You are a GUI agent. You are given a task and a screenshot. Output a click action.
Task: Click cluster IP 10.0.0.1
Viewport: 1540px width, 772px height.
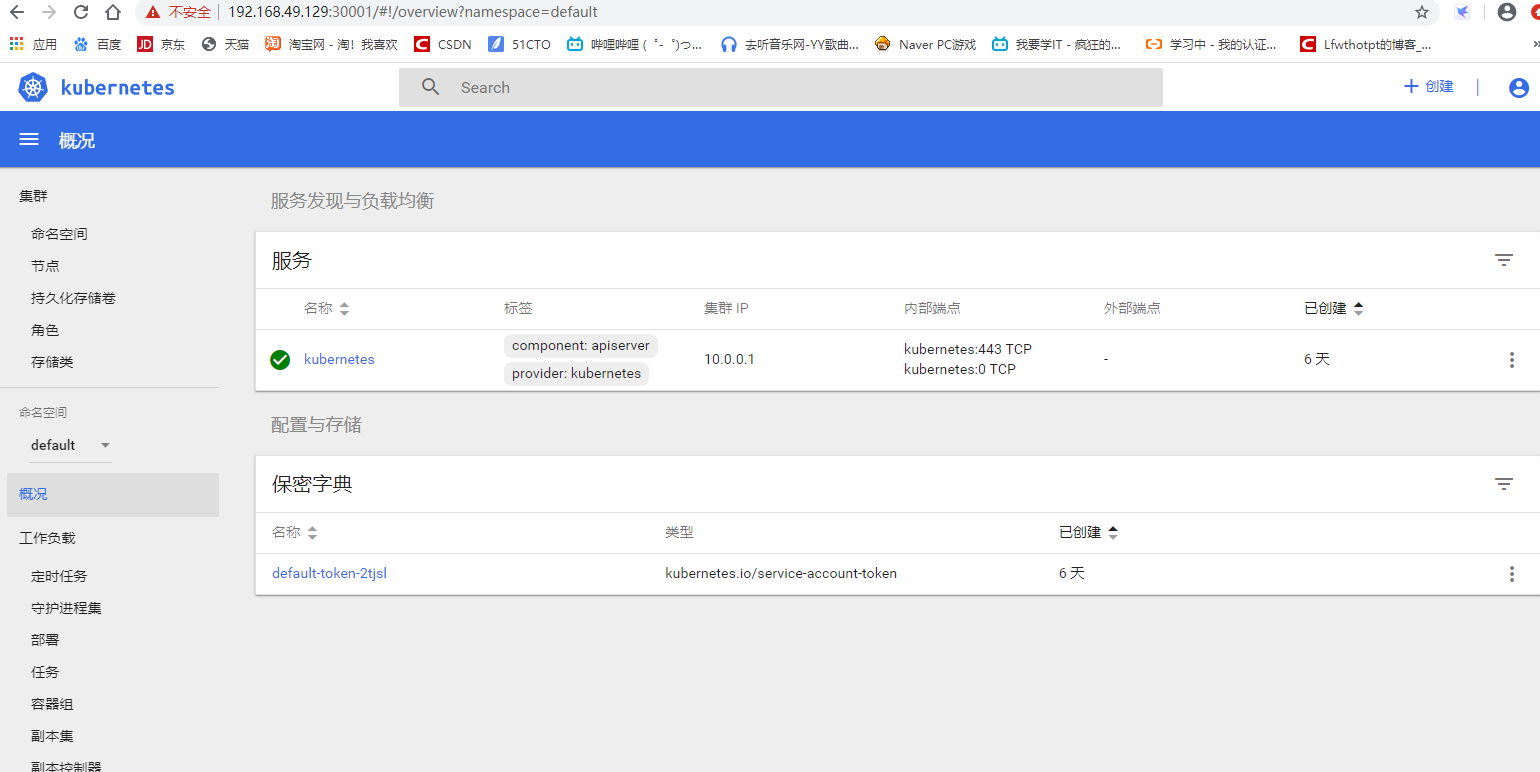point(729,360)
